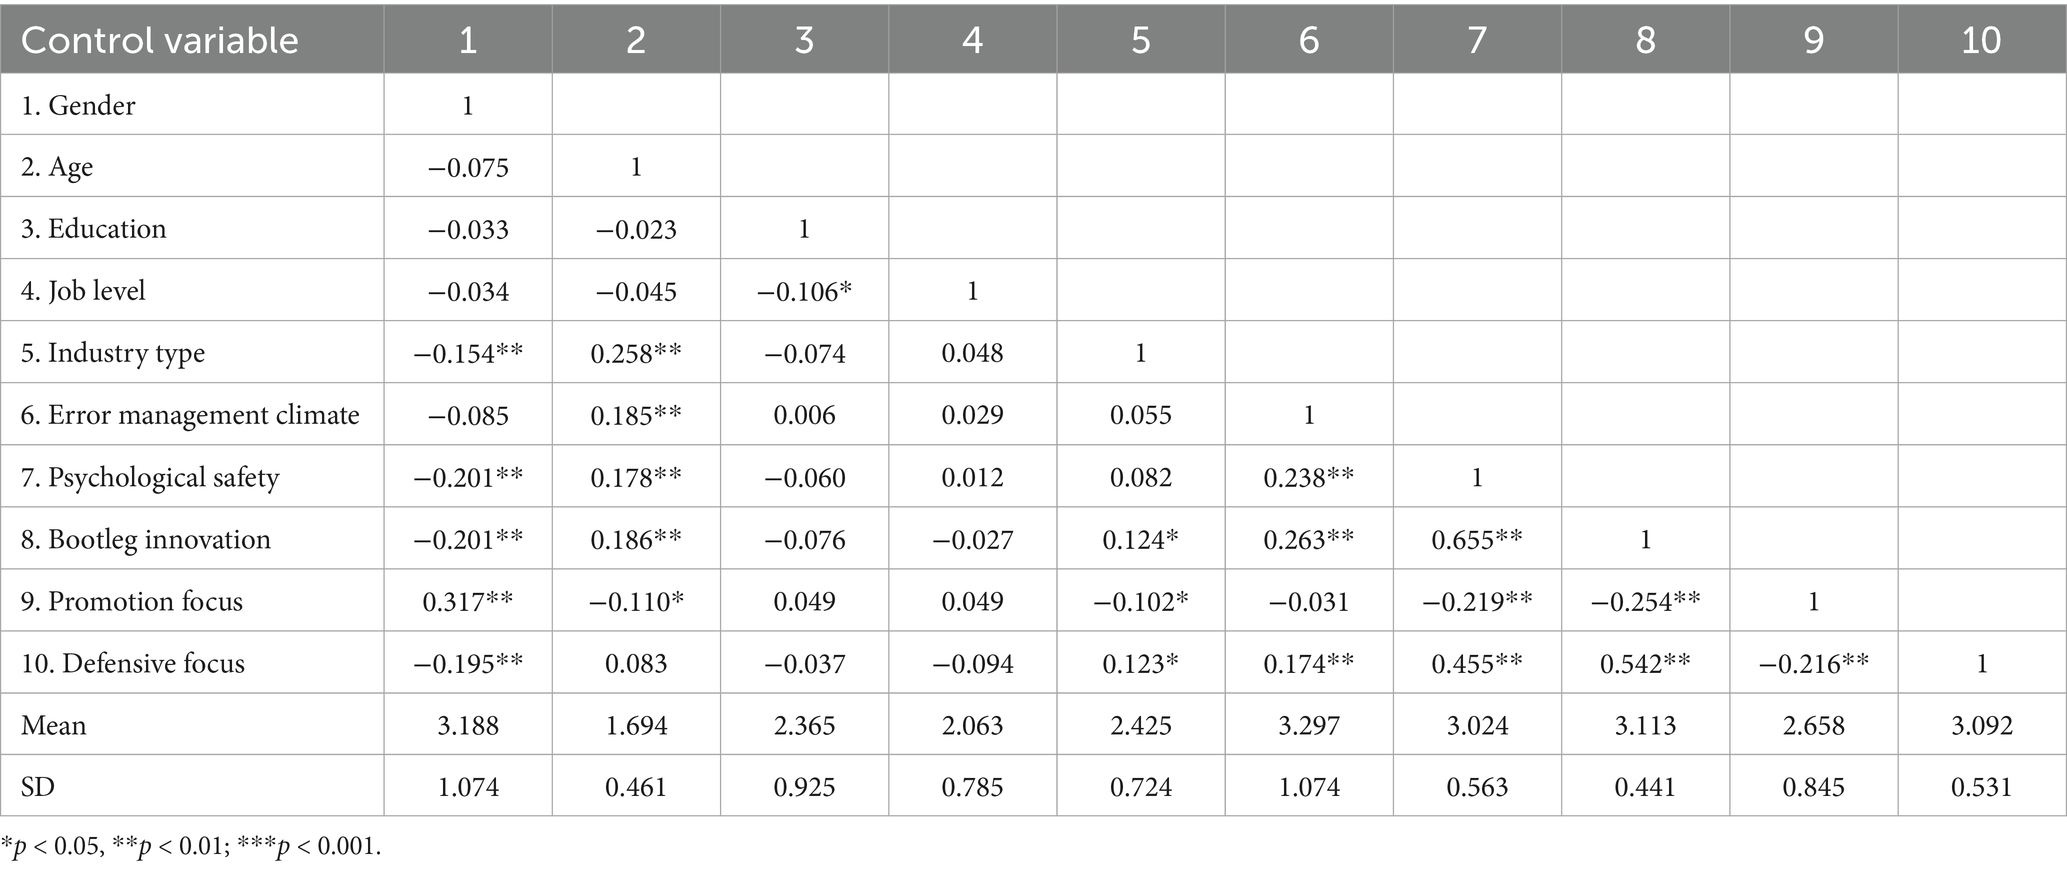Image resolution: width=2067 pixels, height=870 pixels.
Task: Select '6. Error management climate' row label
Action: coord(190,415)
